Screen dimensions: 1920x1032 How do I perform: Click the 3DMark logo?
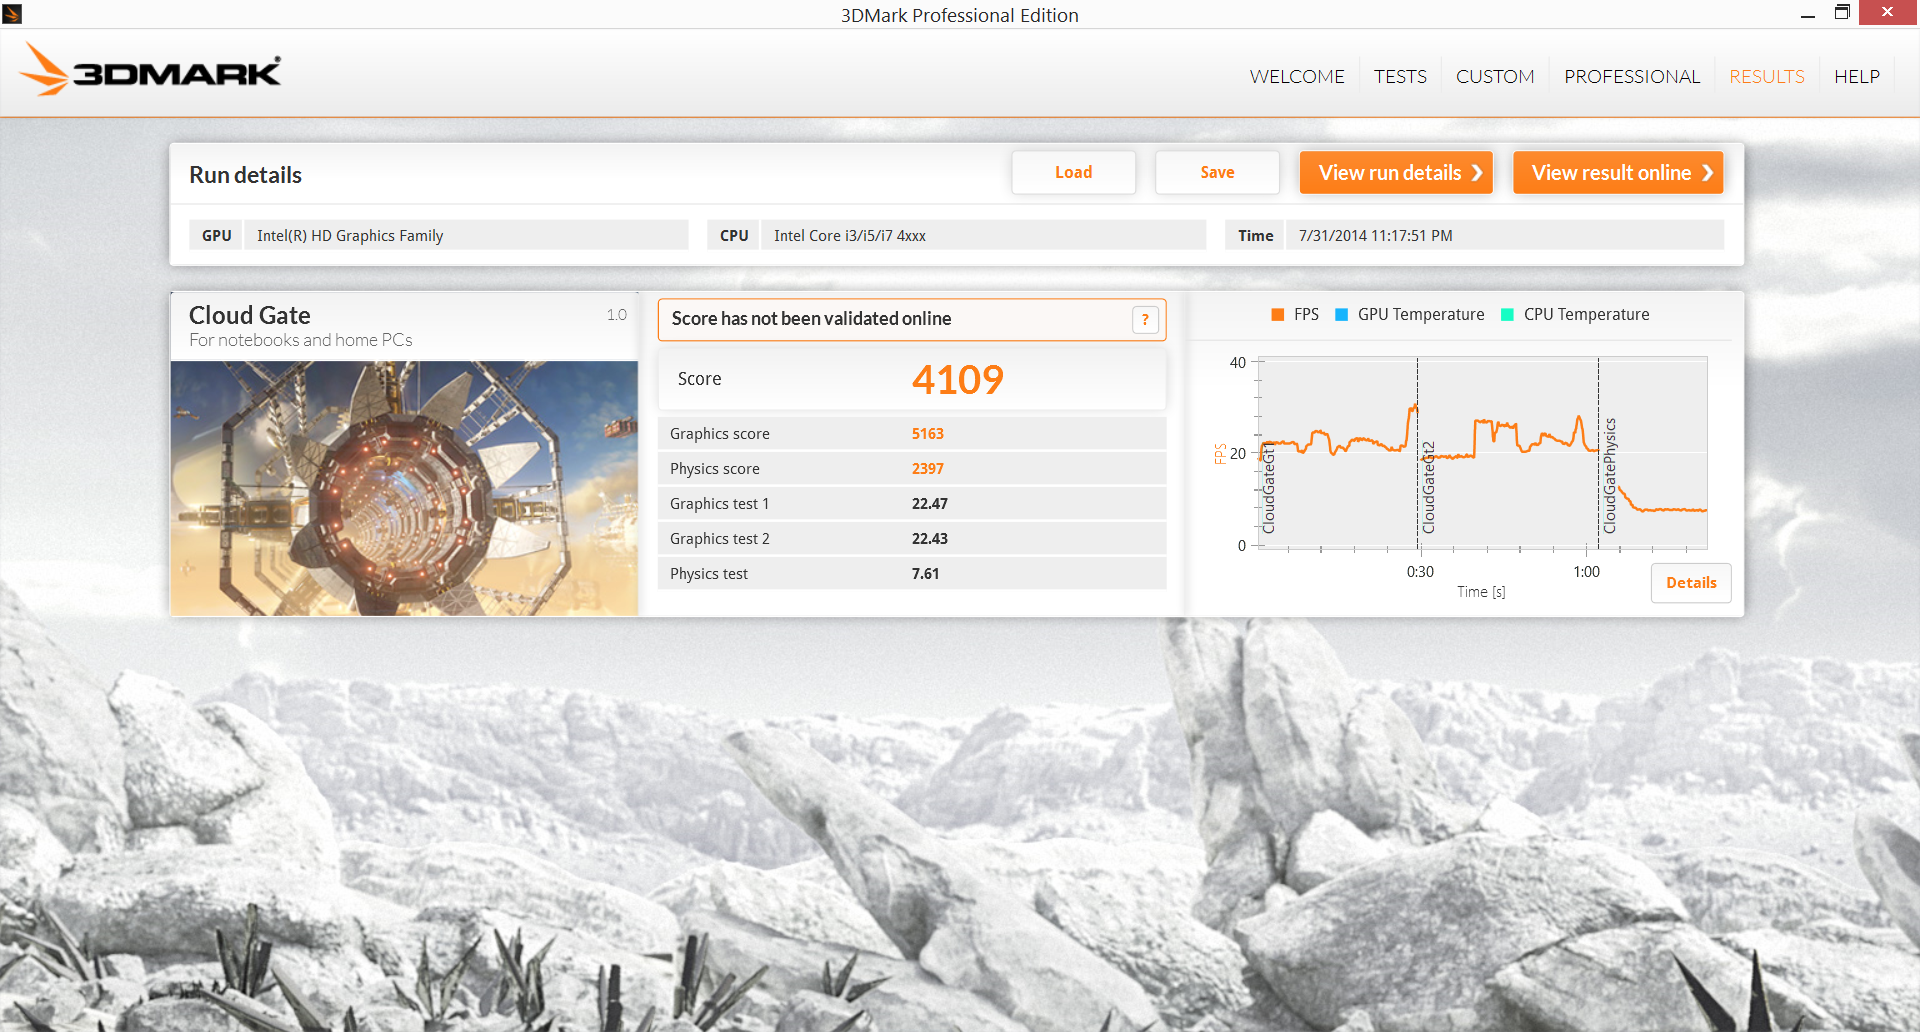150,70
